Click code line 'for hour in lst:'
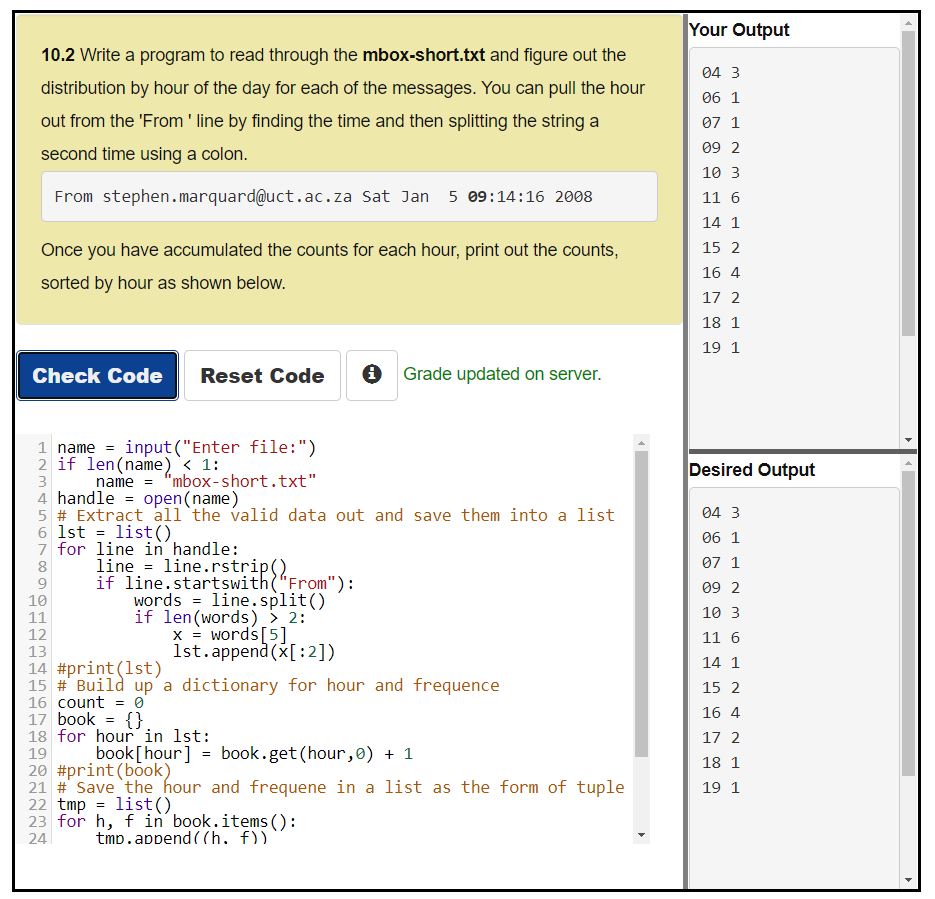 click(134, 736)
